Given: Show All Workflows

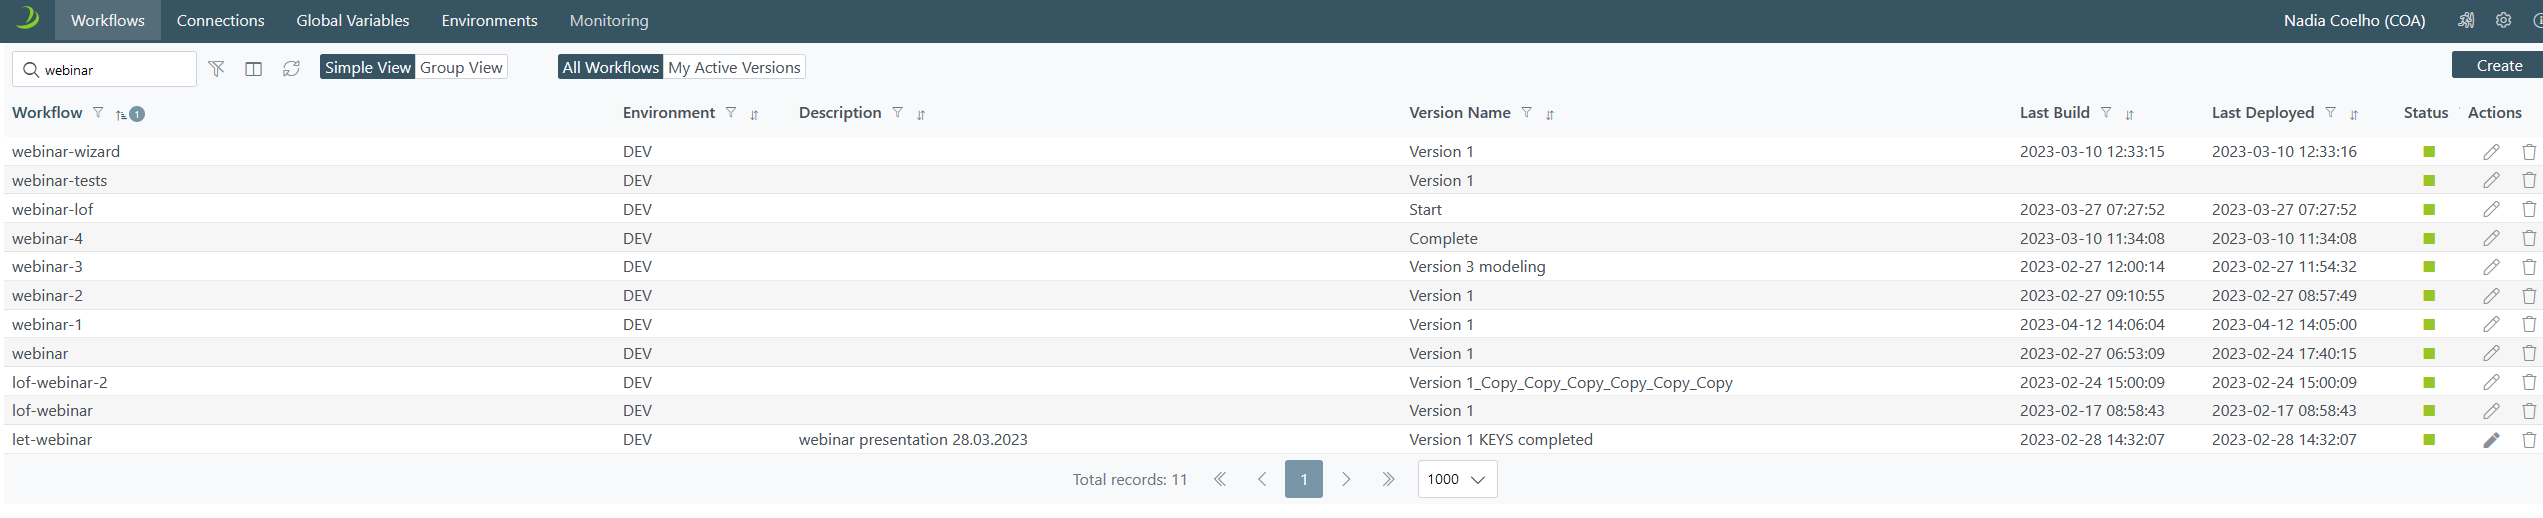Looking at the screenshot, I should coord(610,67).
